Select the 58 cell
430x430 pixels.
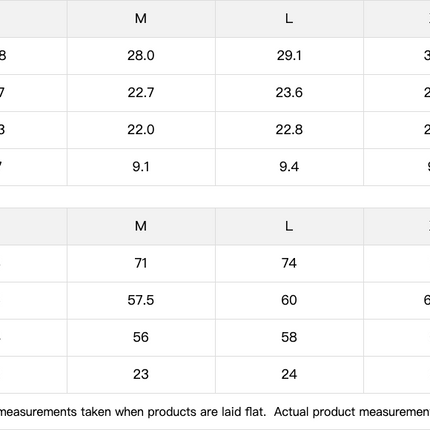[x=289, y=337]
